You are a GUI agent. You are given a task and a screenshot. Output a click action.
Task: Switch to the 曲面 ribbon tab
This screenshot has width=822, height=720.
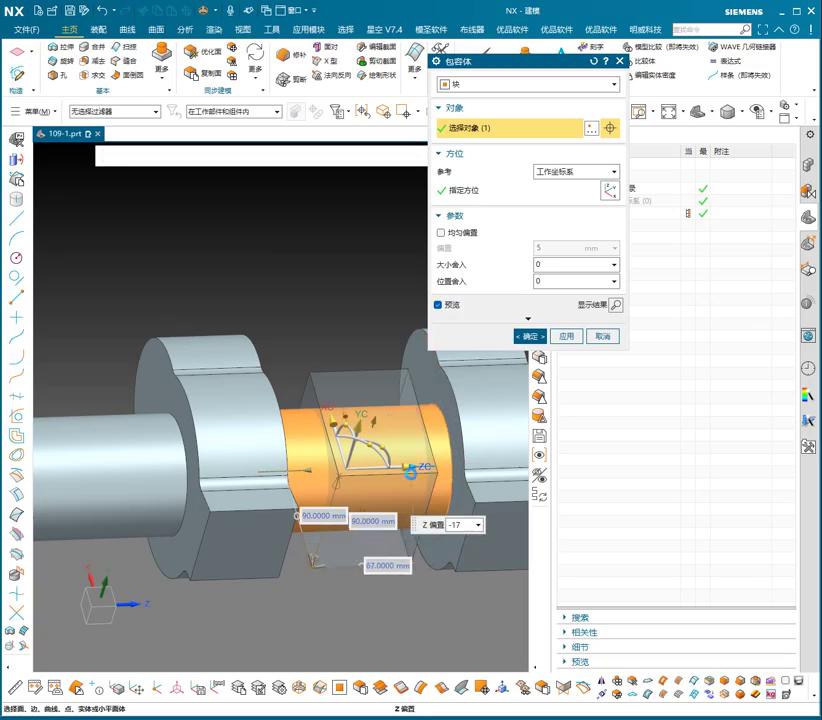coord(156,30)
